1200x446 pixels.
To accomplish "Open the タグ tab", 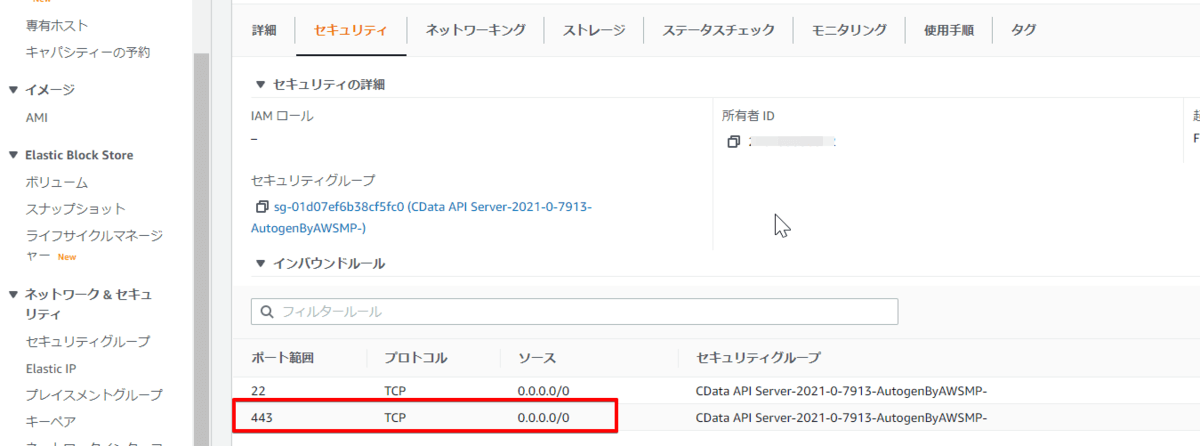I will click(1023, 30).
